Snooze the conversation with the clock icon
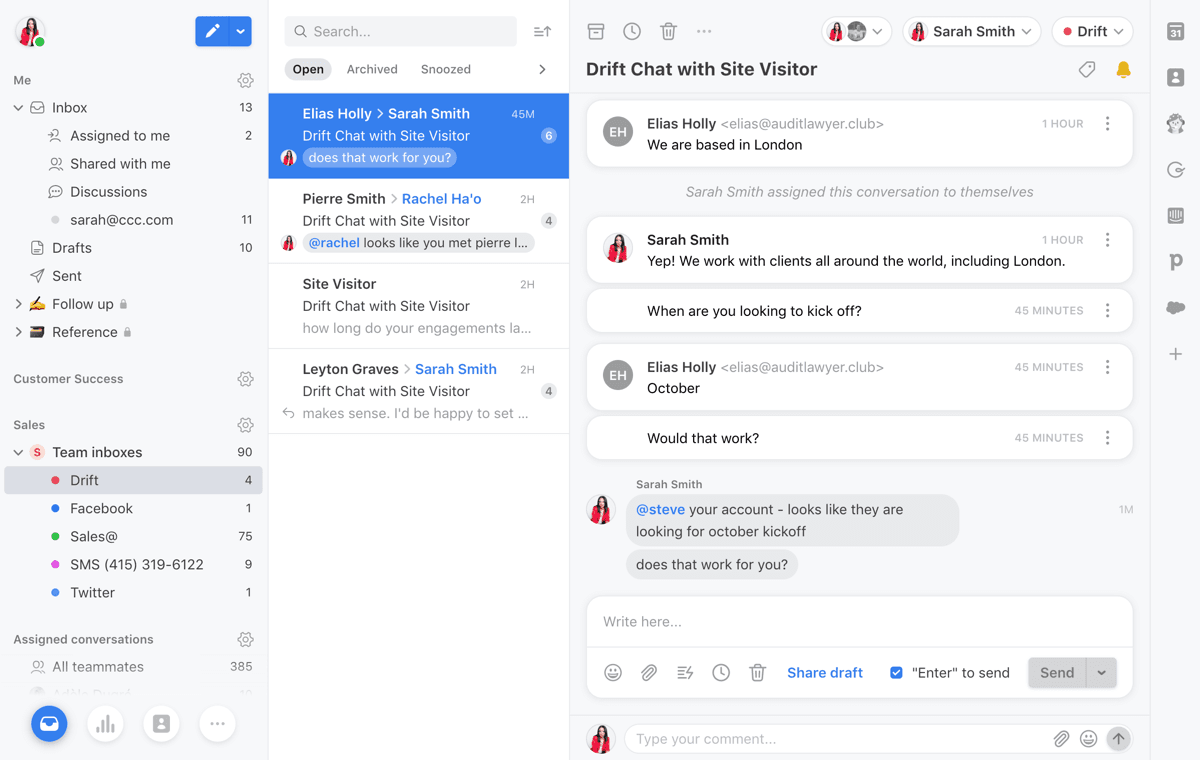Image resolution: width=1200 pixels, height=760 pixels. (x=632, y=31)
